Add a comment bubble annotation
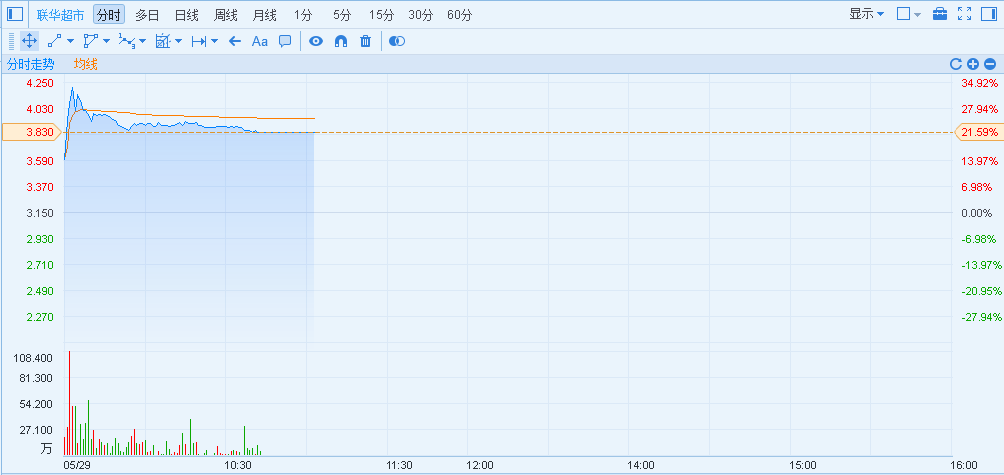 click(x=285, y=41)
